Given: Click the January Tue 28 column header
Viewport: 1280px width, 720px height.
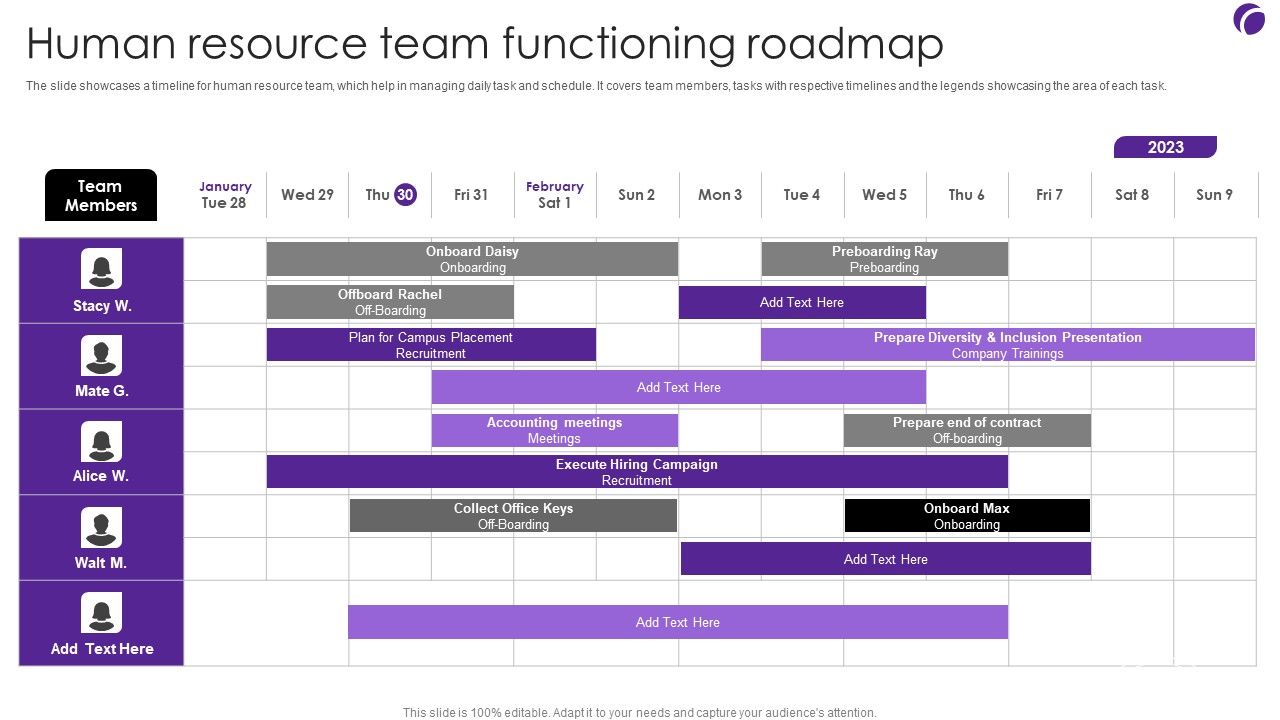Looking at the screenshot, I should click(224, 195).
